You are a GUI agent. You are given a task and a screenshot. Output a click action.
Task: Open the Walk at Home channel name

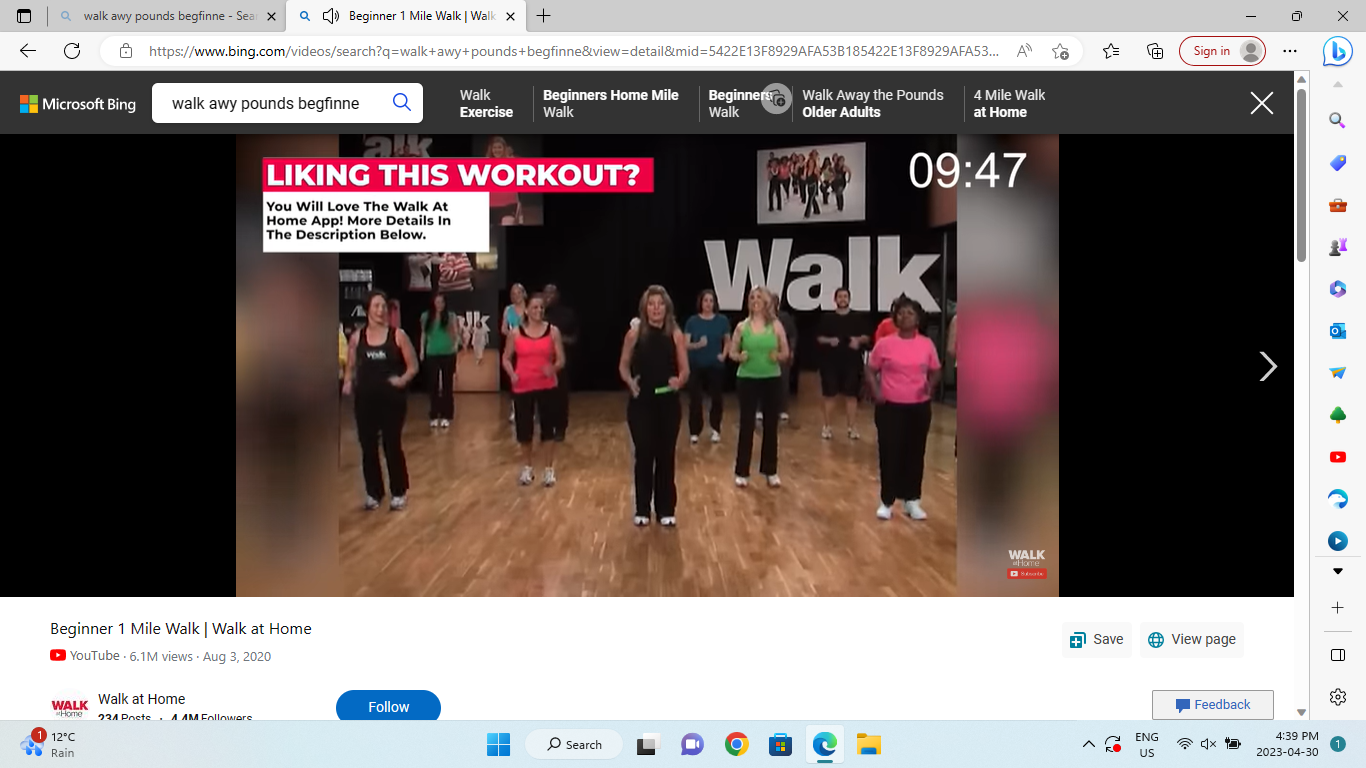(141, 699)
